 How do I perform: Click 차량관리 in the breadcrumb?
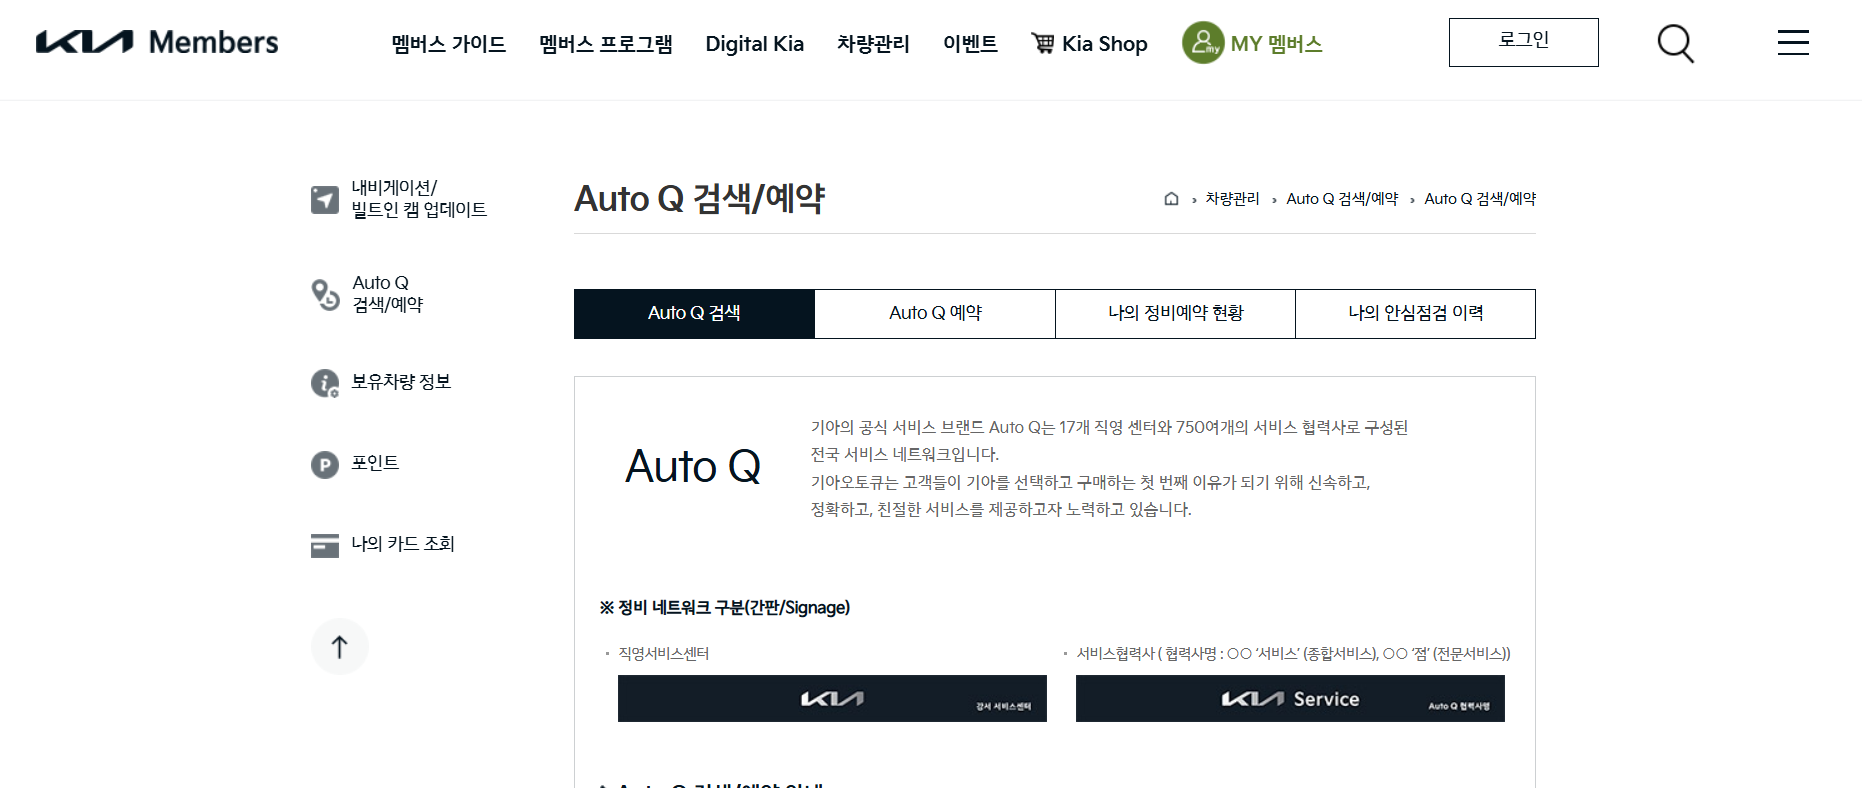tap(1232, 199)
